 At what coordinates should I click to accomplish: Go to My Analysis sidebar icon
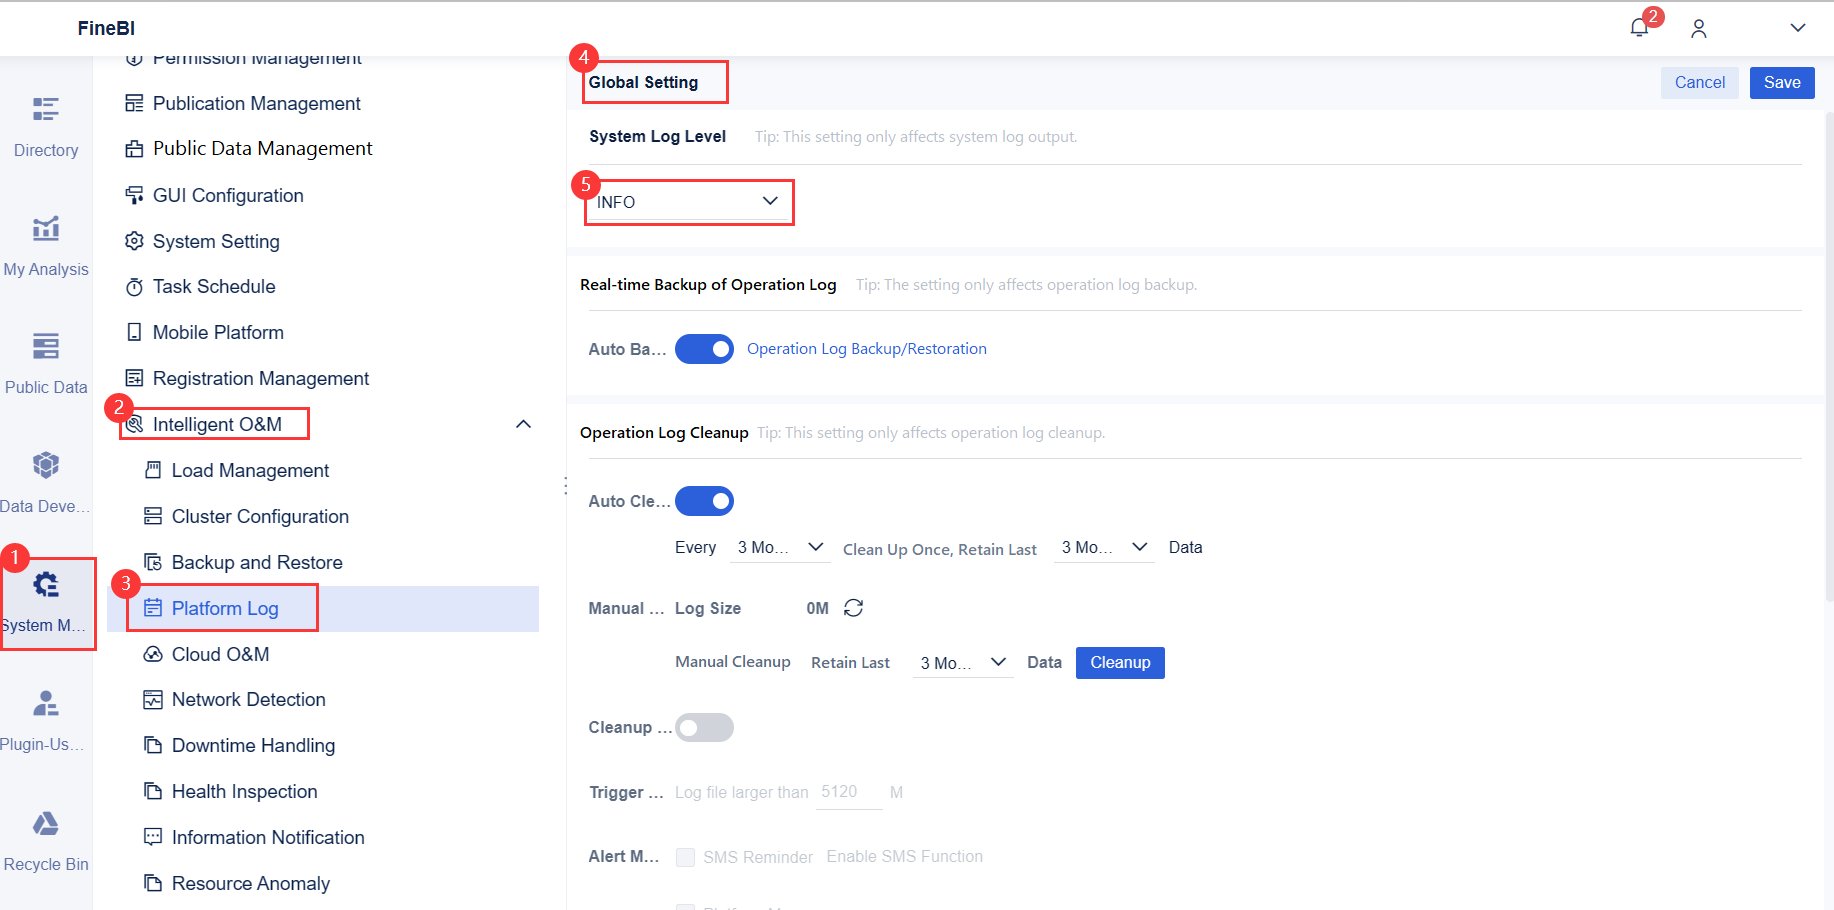[46, 244]
